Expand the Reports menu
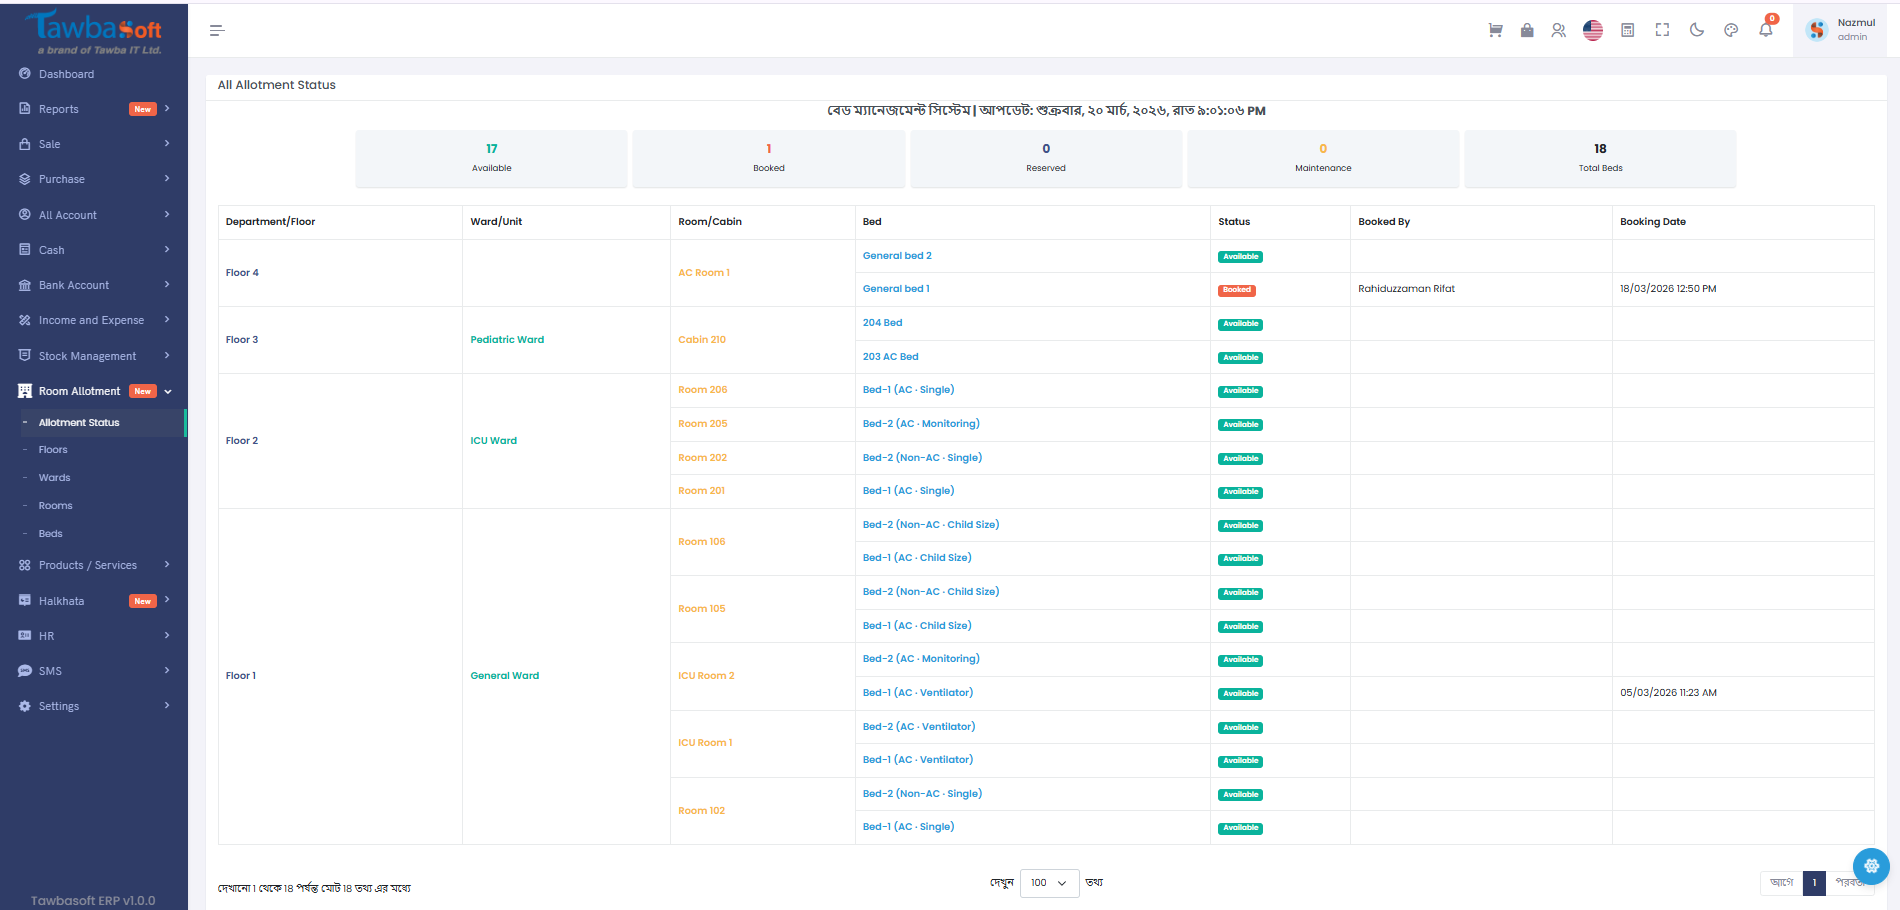Viewport: 1900px width, 910px height. [x=94, y=109]
